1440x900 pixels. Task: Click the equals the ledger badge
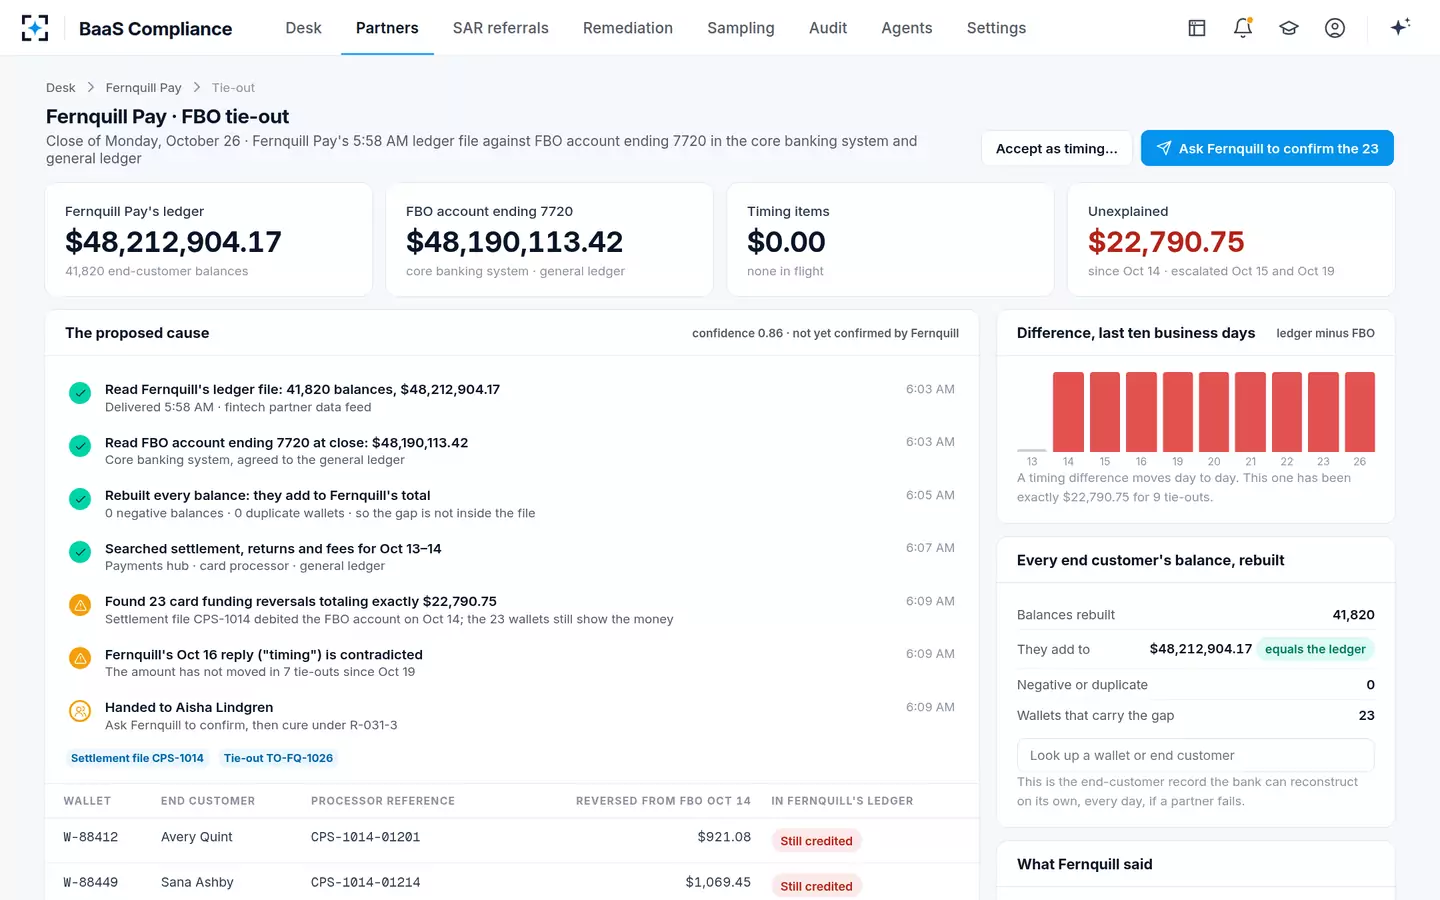(1315, 649)
